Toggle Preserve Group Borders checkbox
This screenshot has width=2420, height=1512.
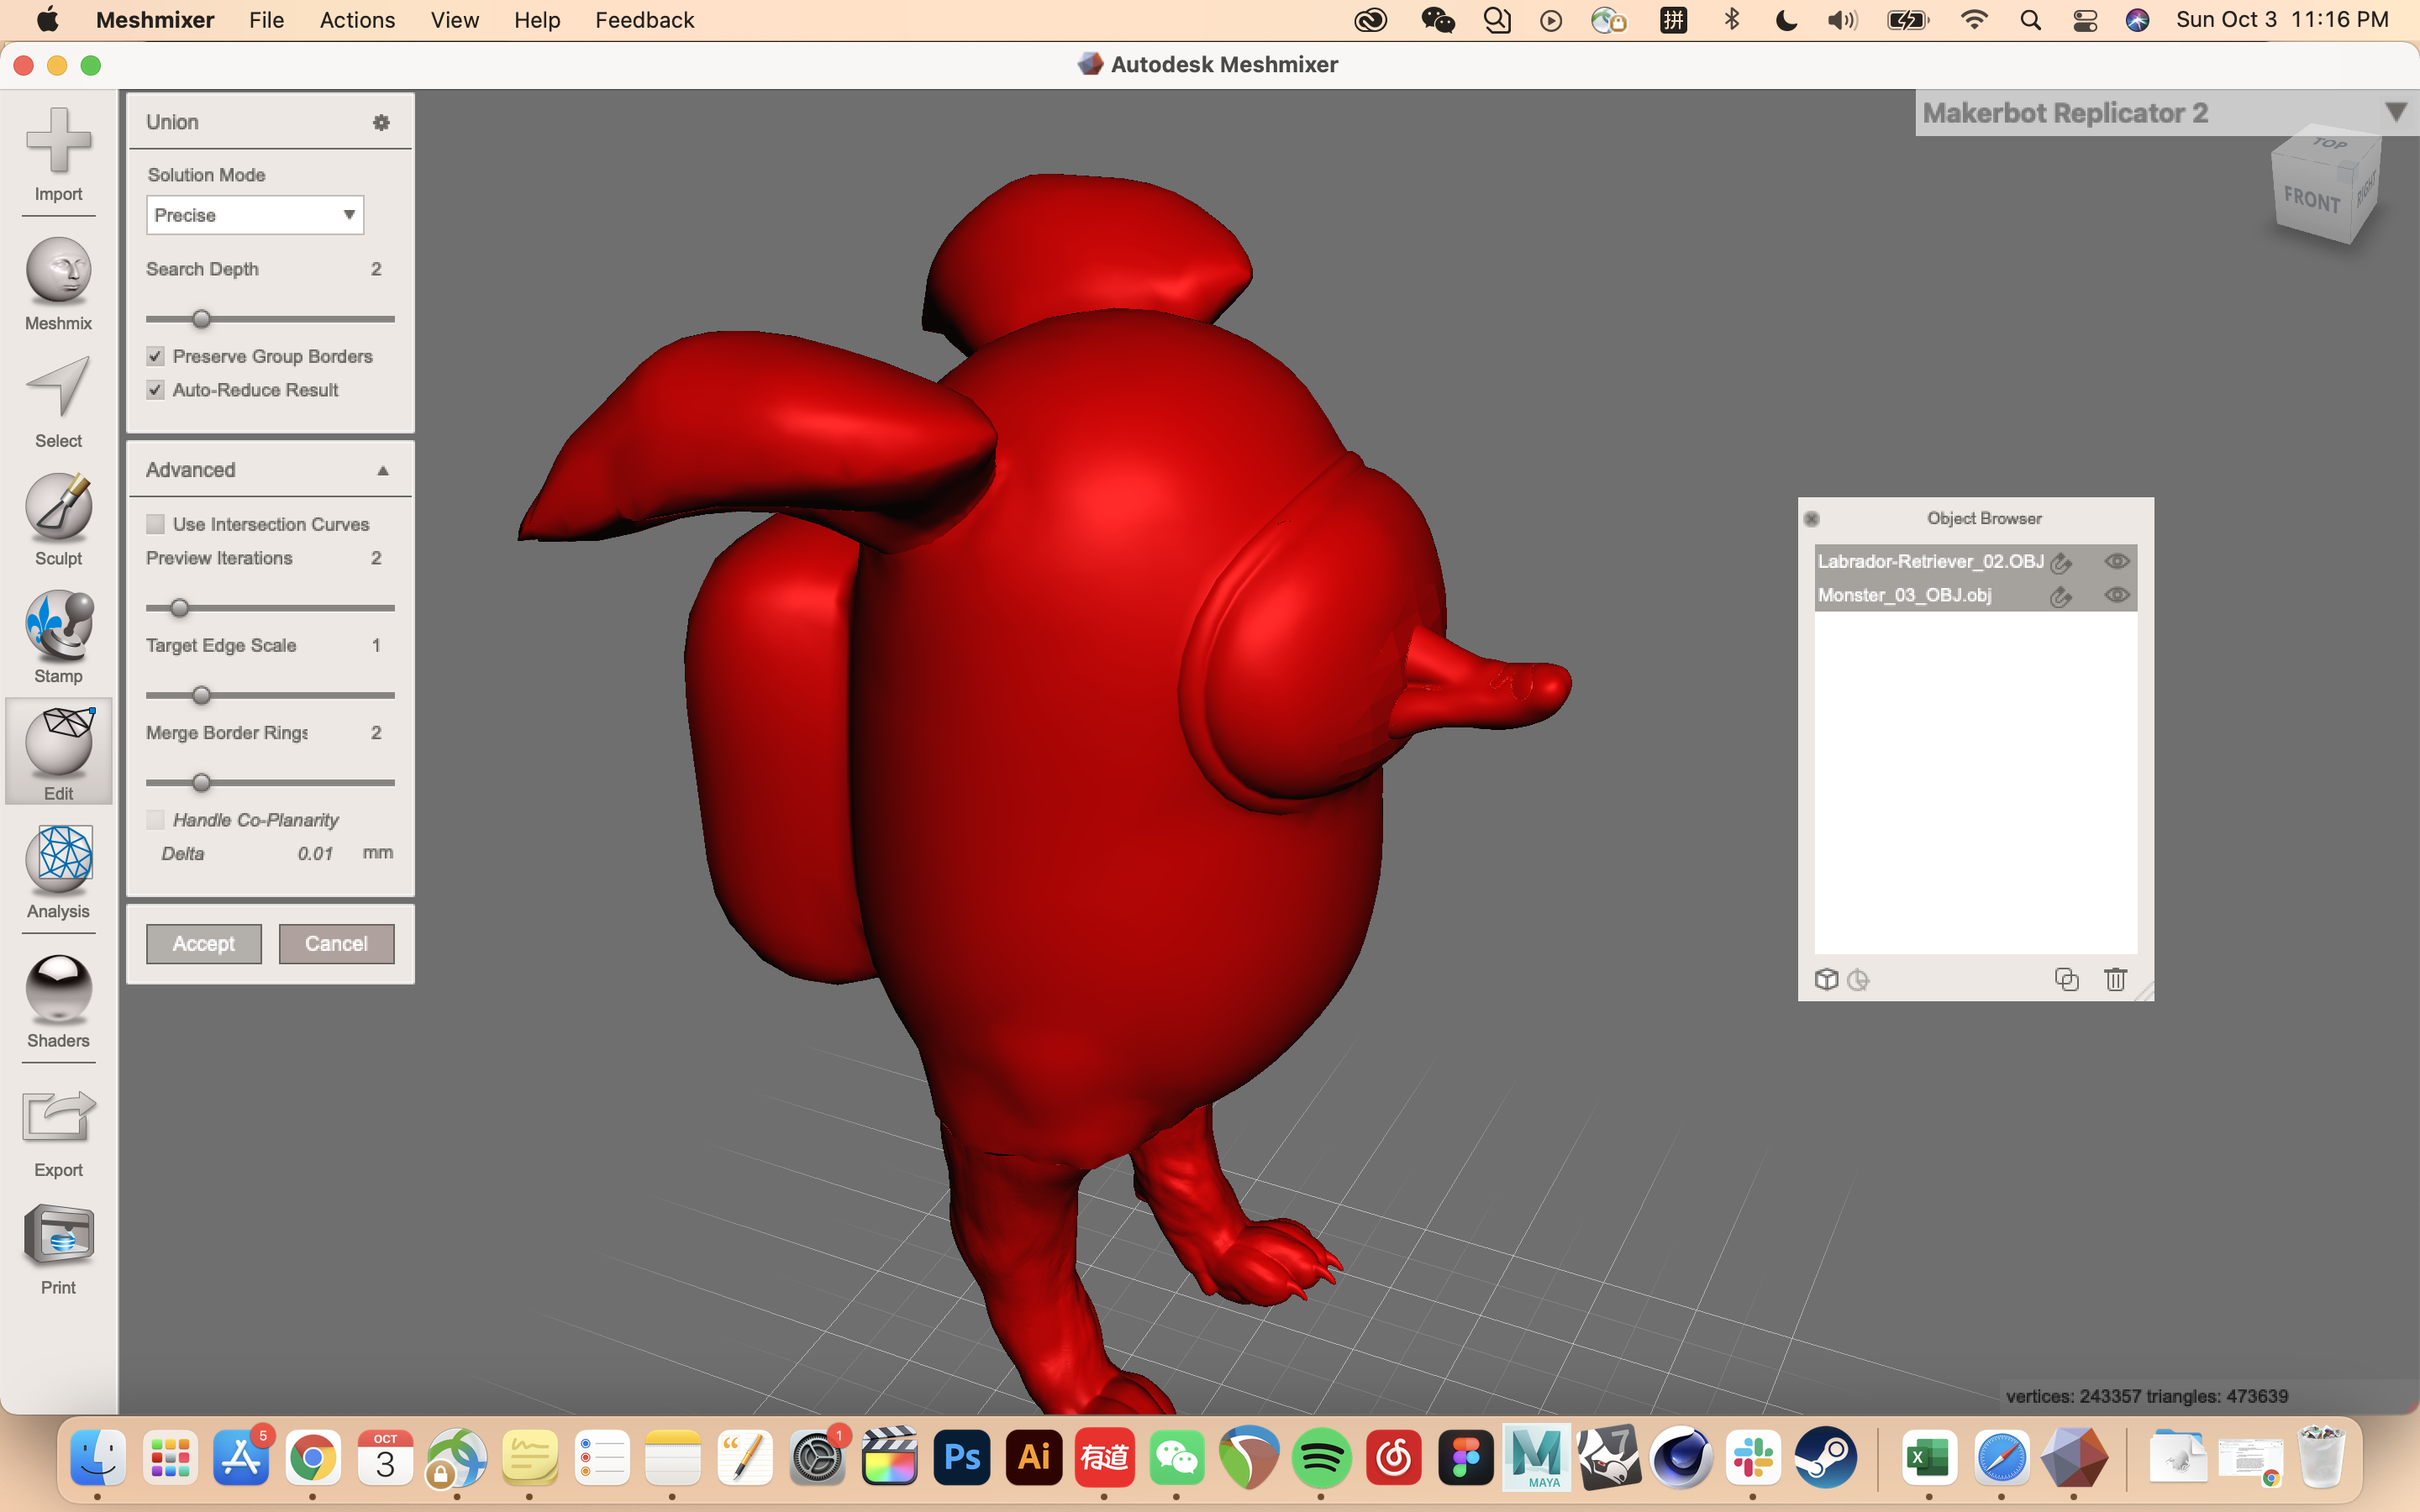click(155, 355)
